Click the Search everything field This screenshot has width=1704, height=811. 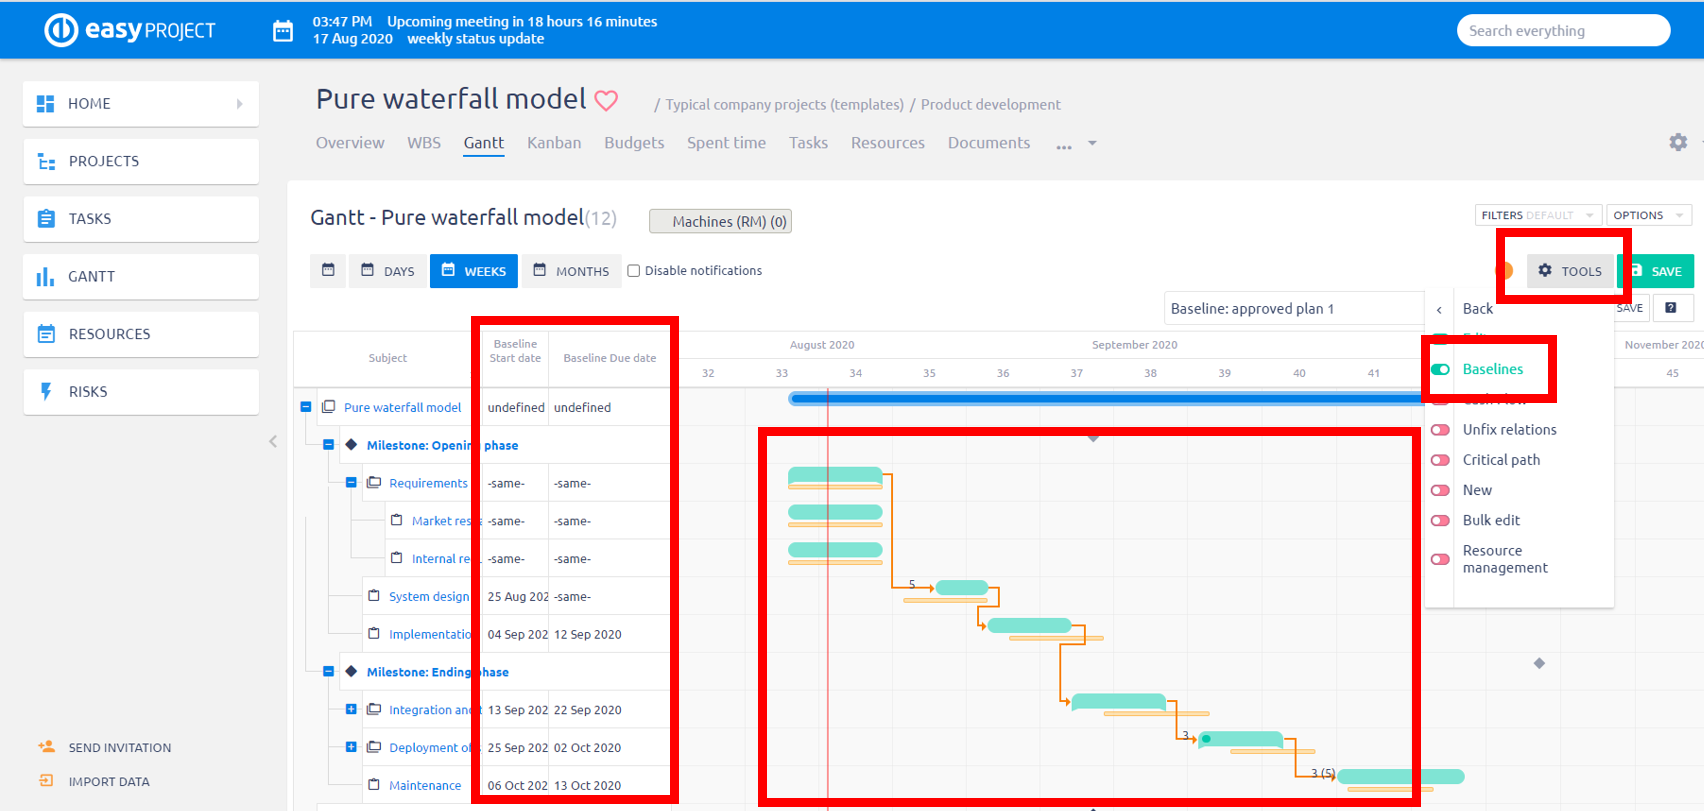tap(1562, 31)
